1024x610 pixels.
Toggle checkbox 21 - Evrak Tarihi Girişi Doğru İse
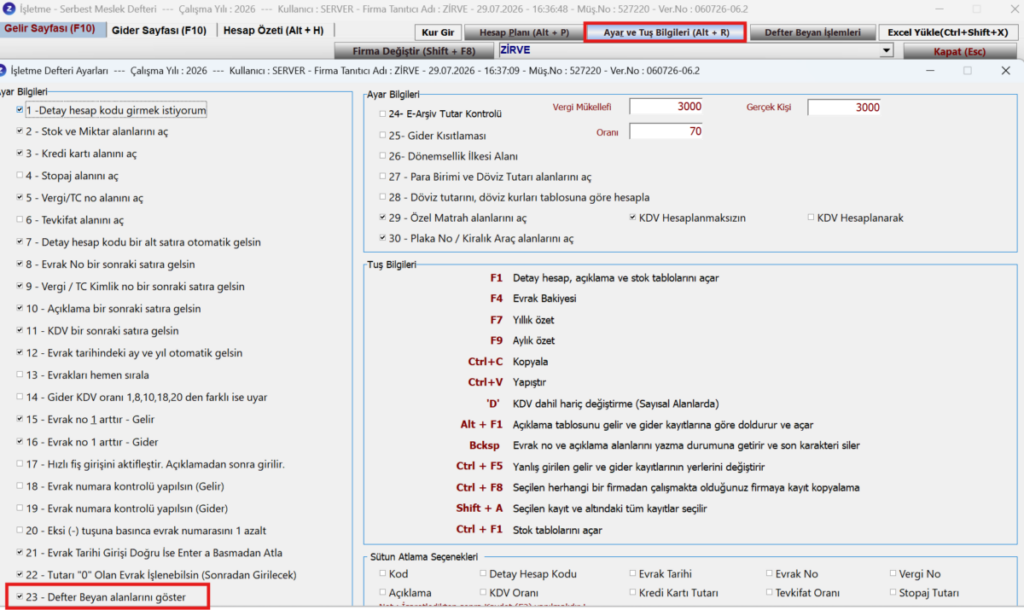pyautogui.click(x=20, y=553)
